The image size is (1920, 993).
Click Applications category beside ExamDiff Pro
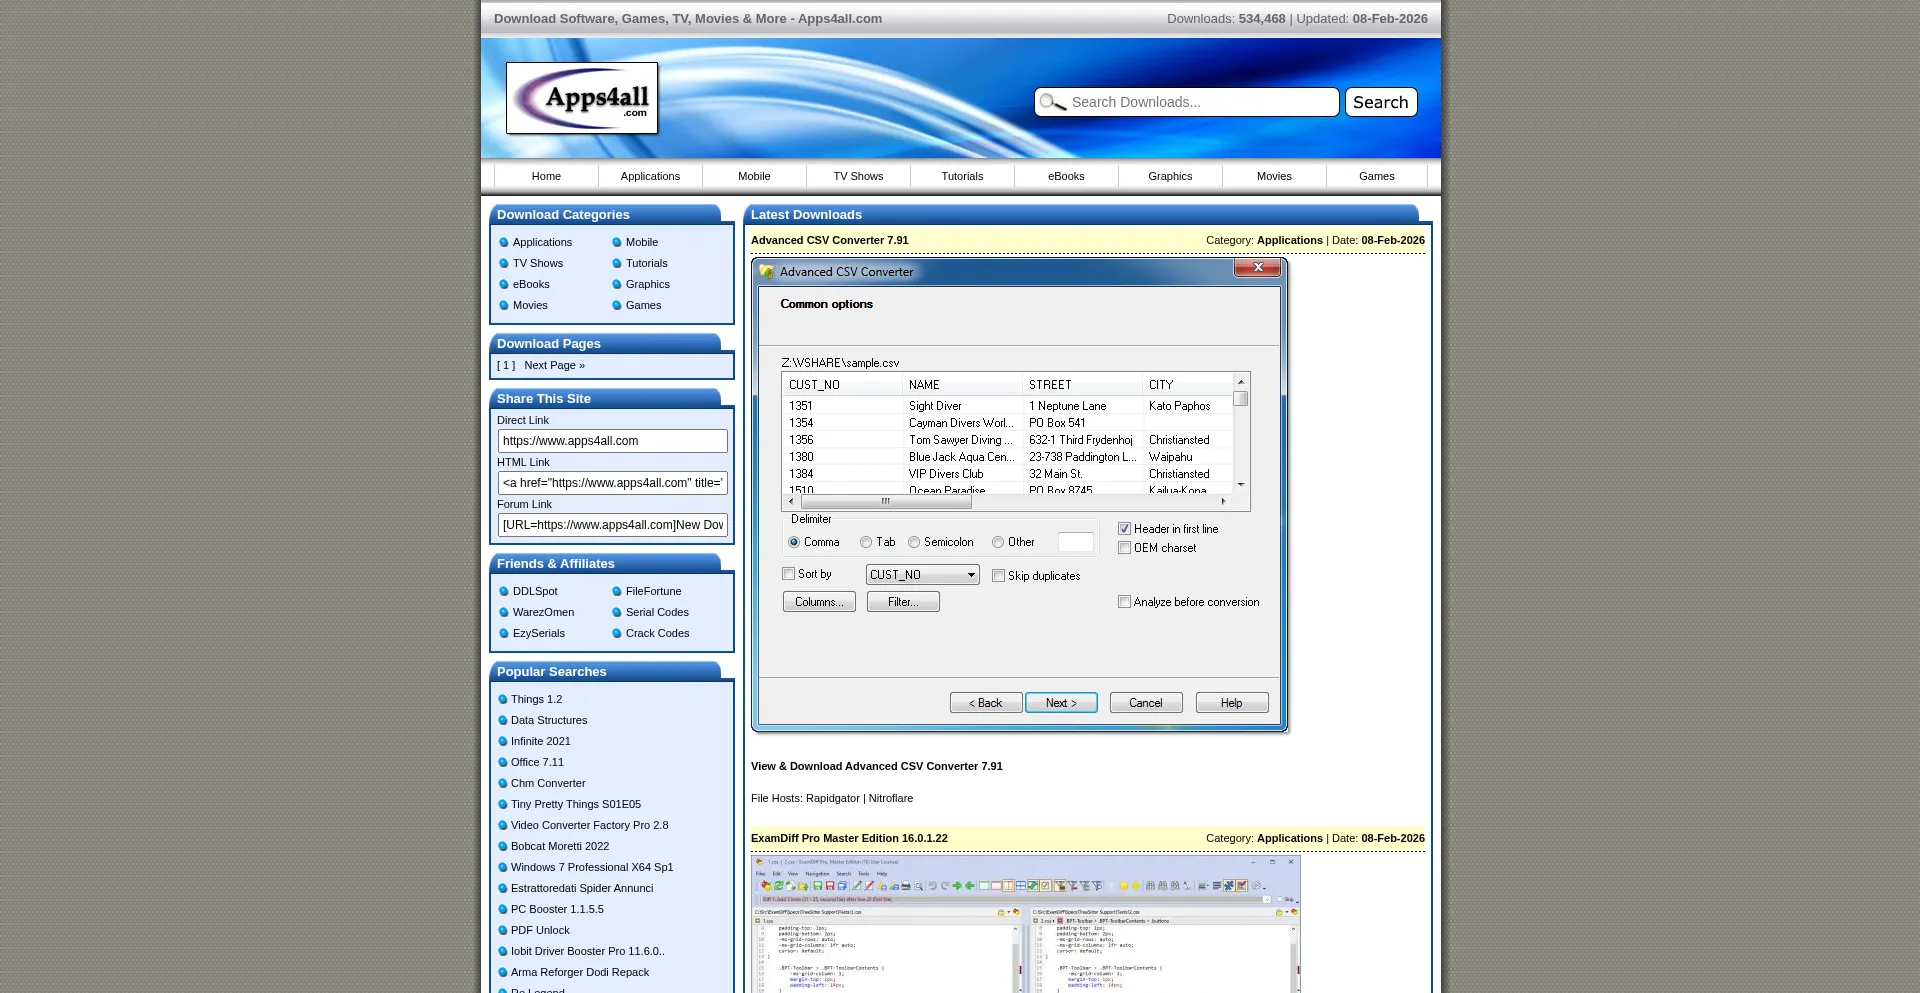click(1289, 838)
